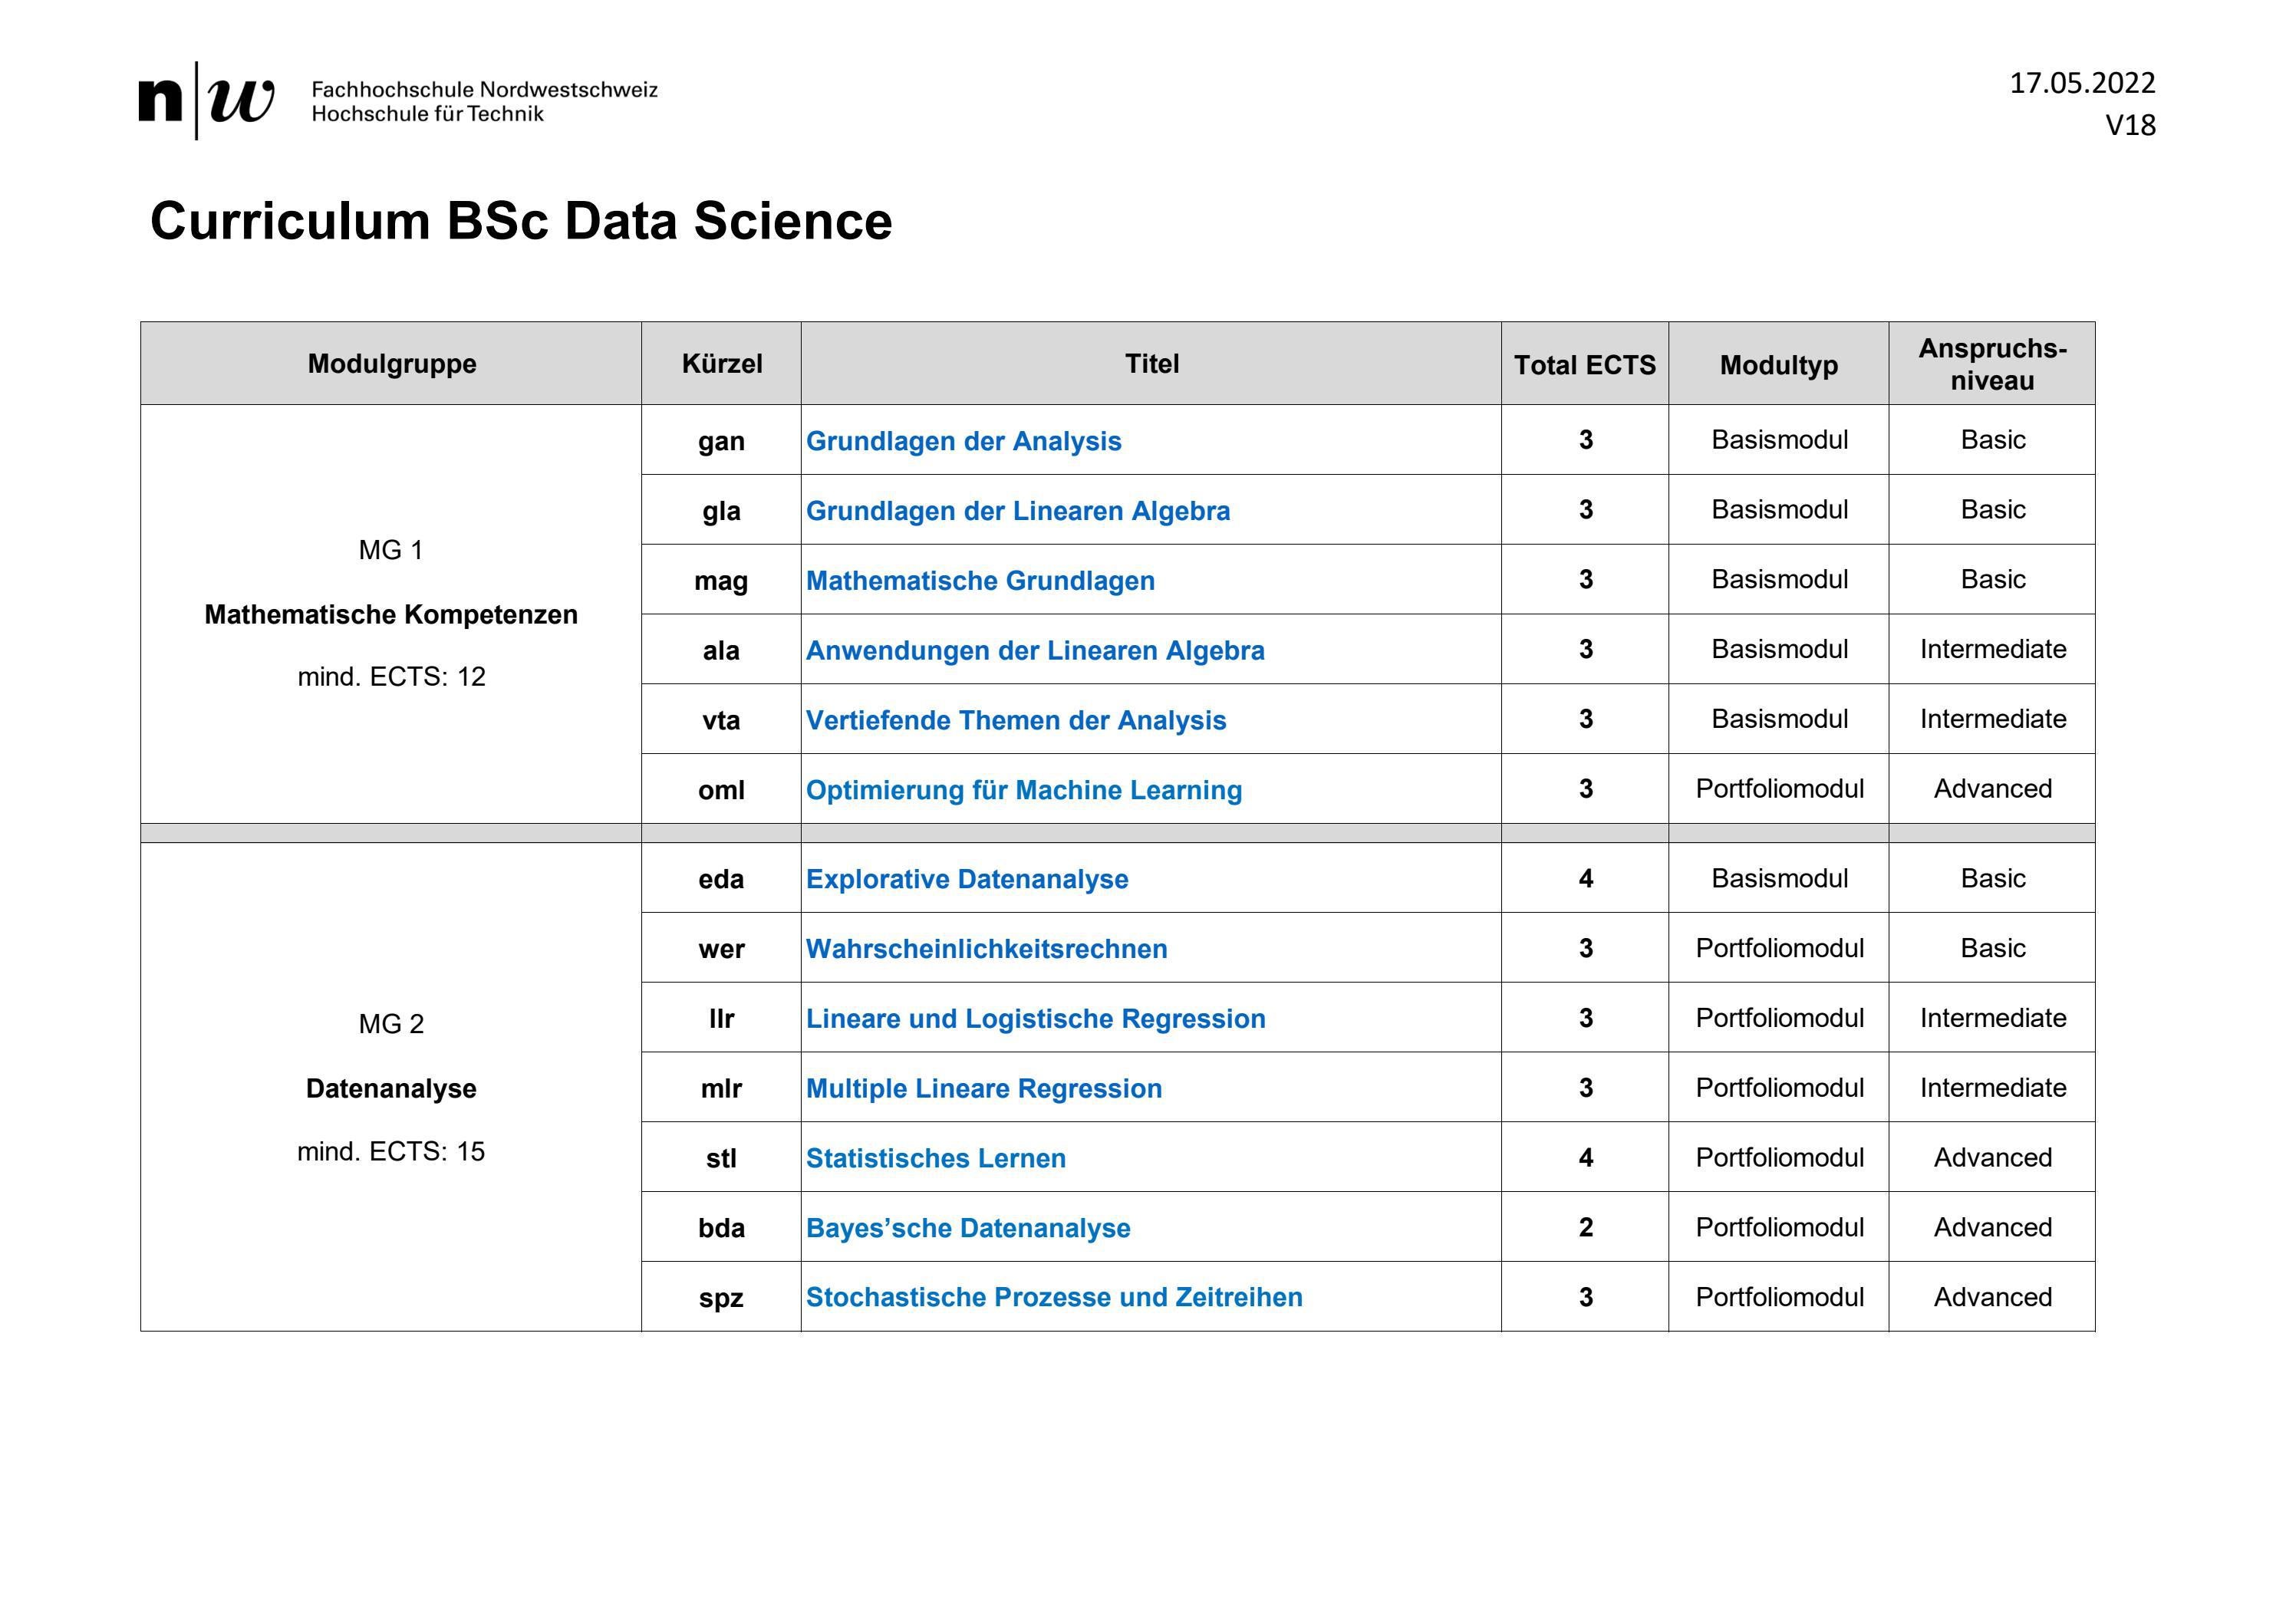Open the Anwendungen der Linearen Algebra link

pos(1036,650)
